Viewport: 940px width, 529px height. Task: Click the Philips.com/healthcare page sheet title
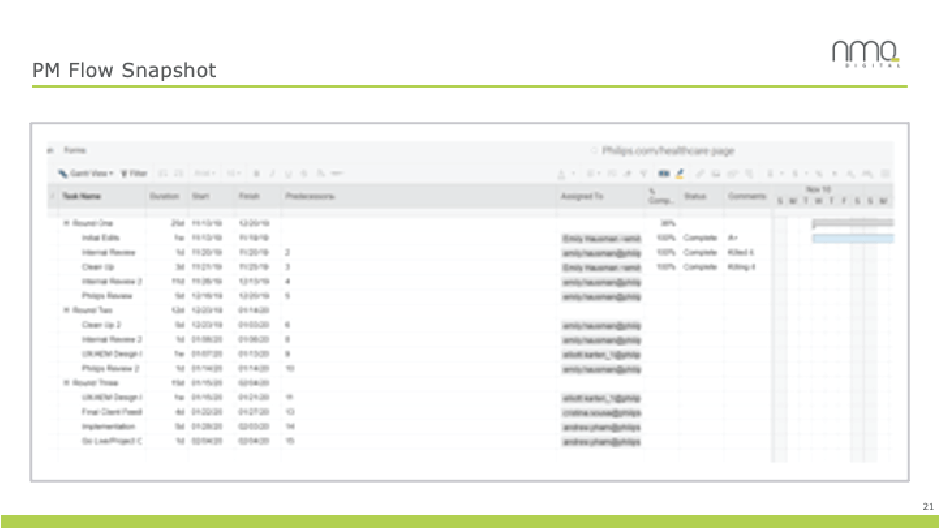coord(668,151)
